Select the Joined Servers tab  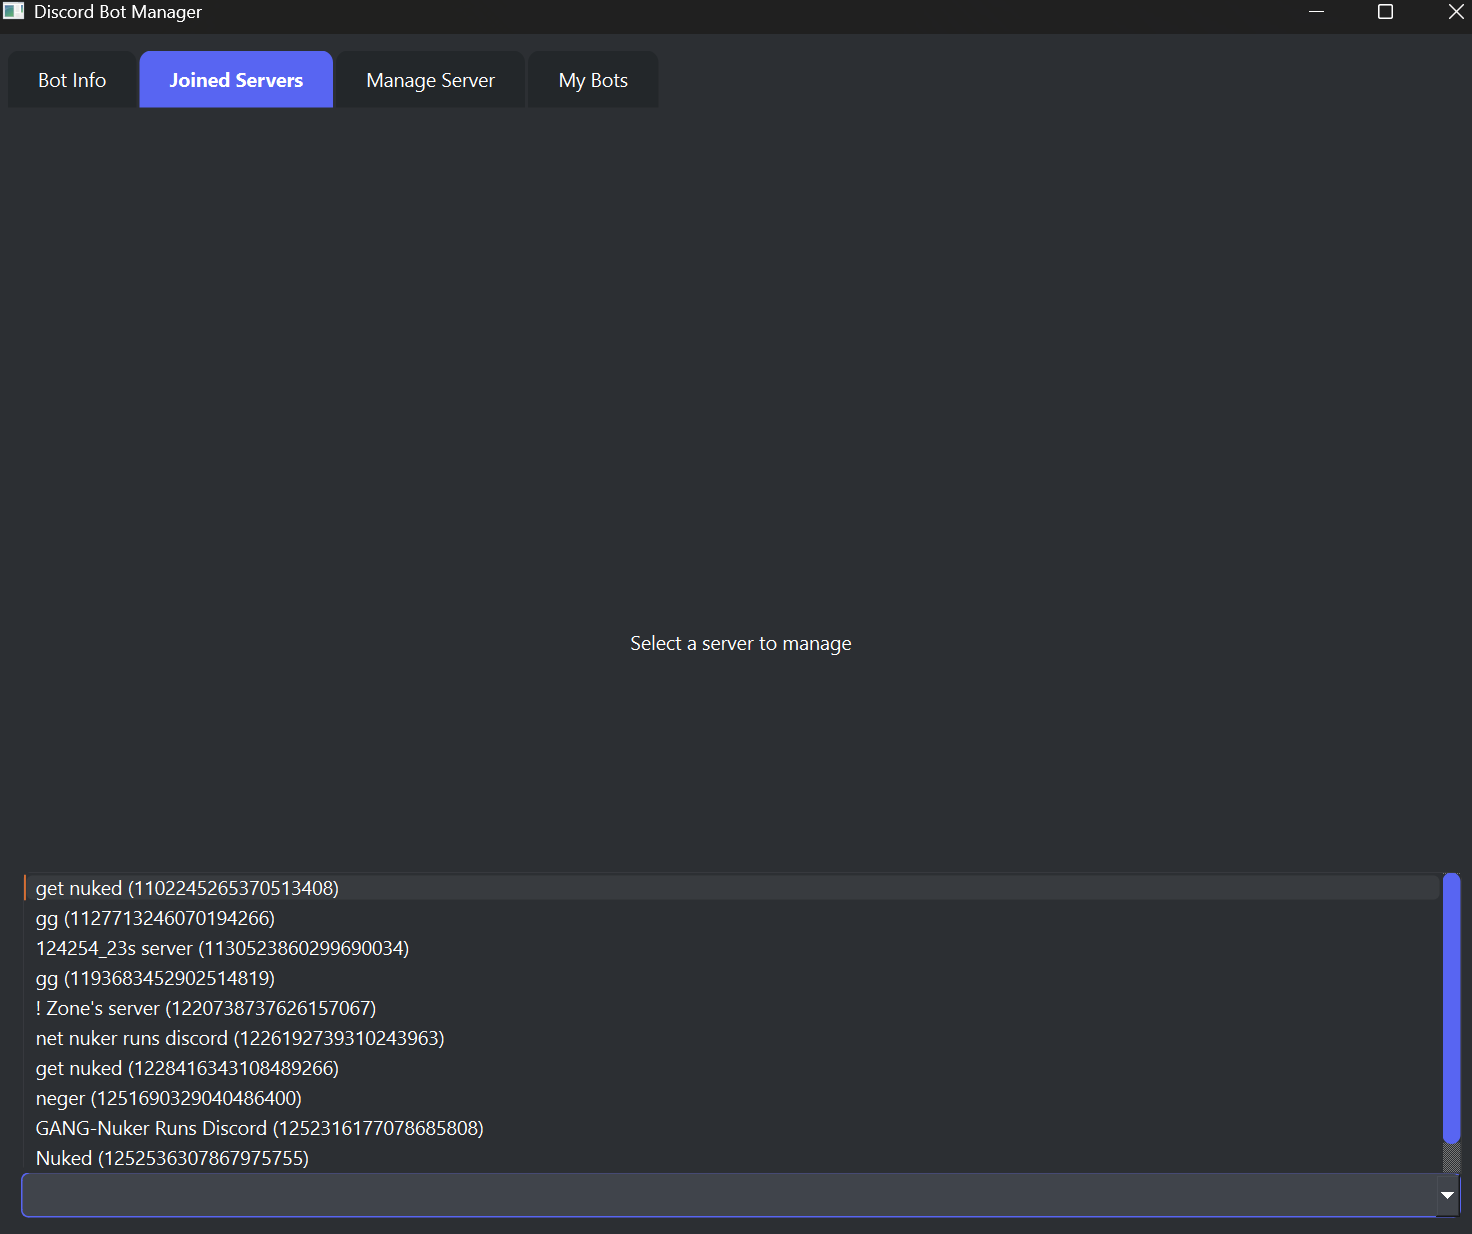tap(236, 79)
